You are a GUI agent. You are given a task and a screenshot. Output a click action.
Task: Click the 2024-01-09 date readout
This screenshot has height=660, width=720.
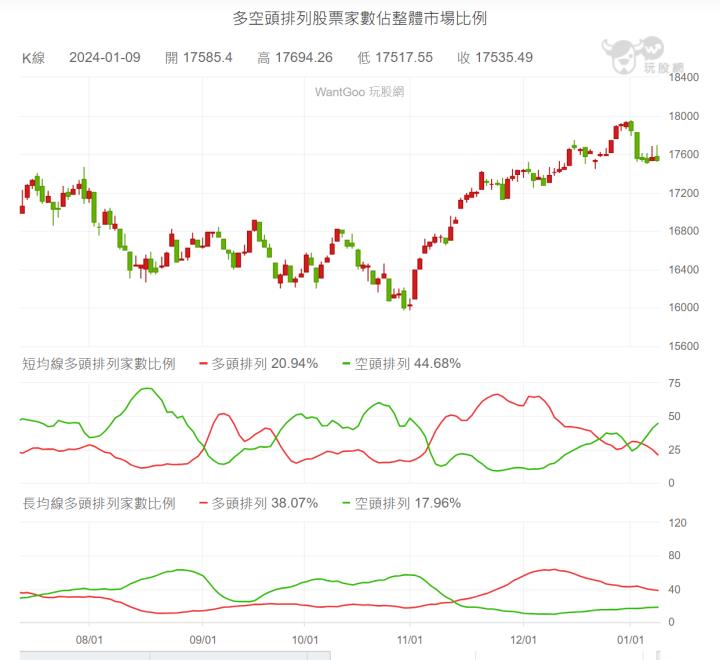(x=105, y=58)
